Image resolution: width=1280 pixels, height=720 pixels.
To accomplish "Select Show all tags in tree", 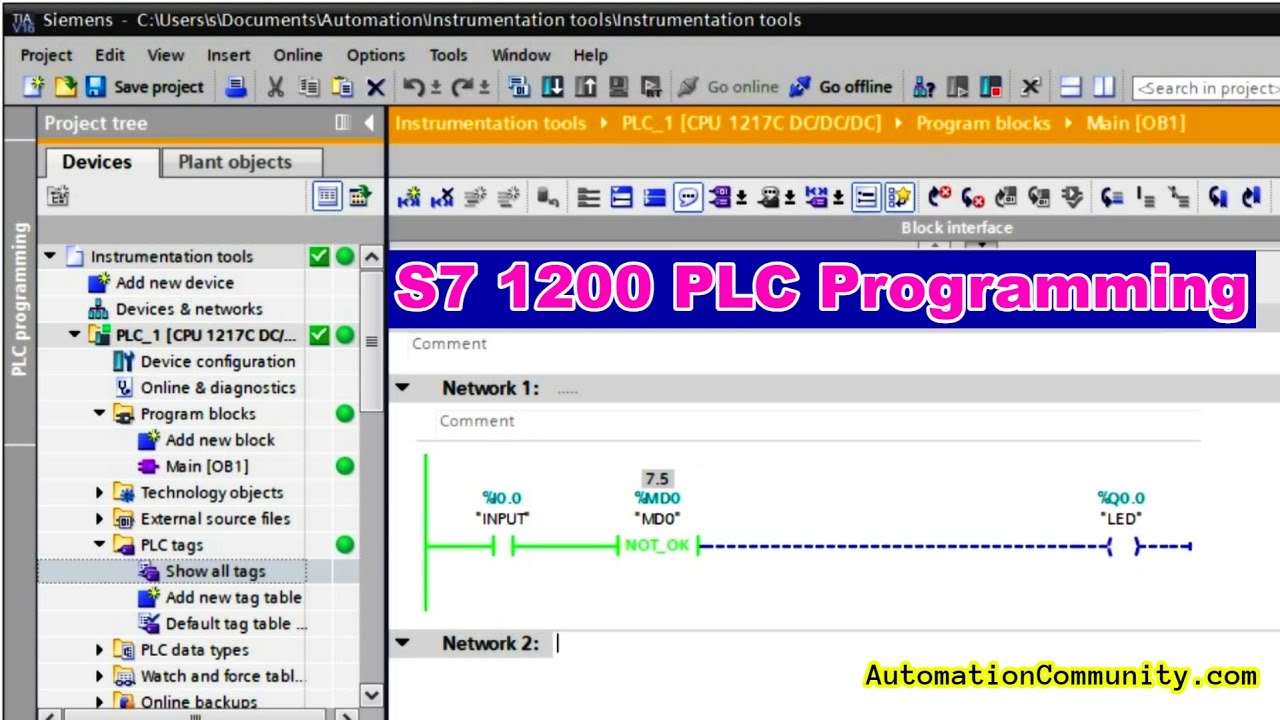I will pos(215,571).
